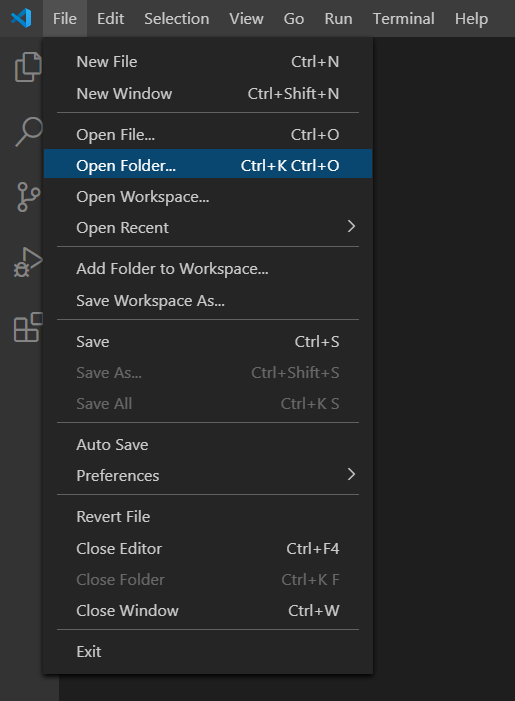The image size is (515, 701).
Task: Click Save Workspace As... entry
Action: tap(208, 301)
